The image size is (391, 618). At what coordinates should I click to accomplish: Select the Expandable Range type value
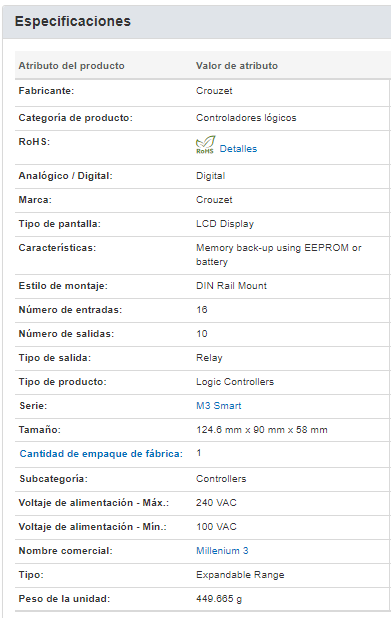pos(240,575)
